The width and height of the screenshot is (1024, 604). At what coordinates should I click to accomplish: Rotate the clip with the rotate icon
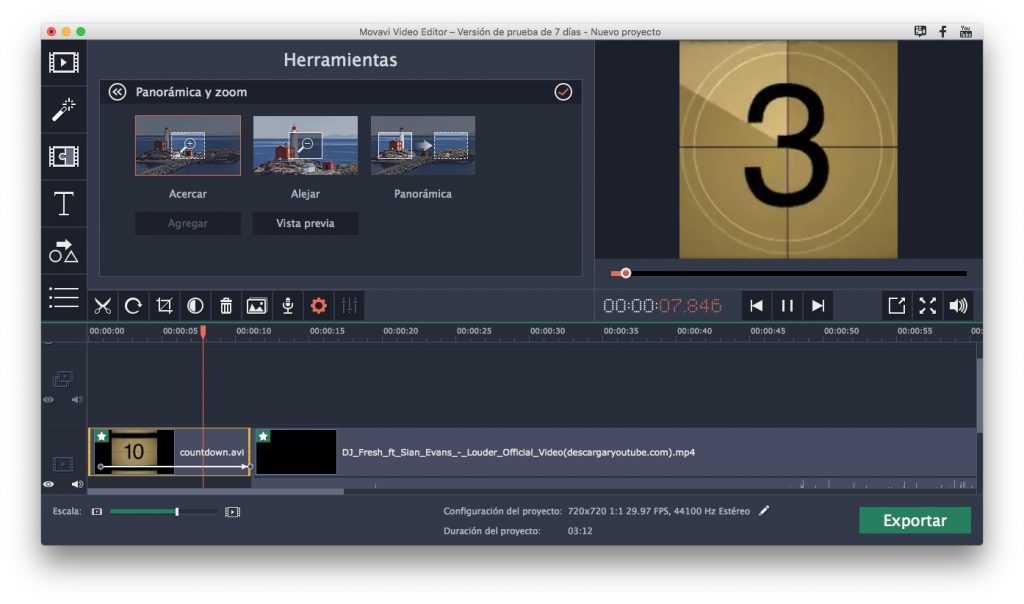133,306
